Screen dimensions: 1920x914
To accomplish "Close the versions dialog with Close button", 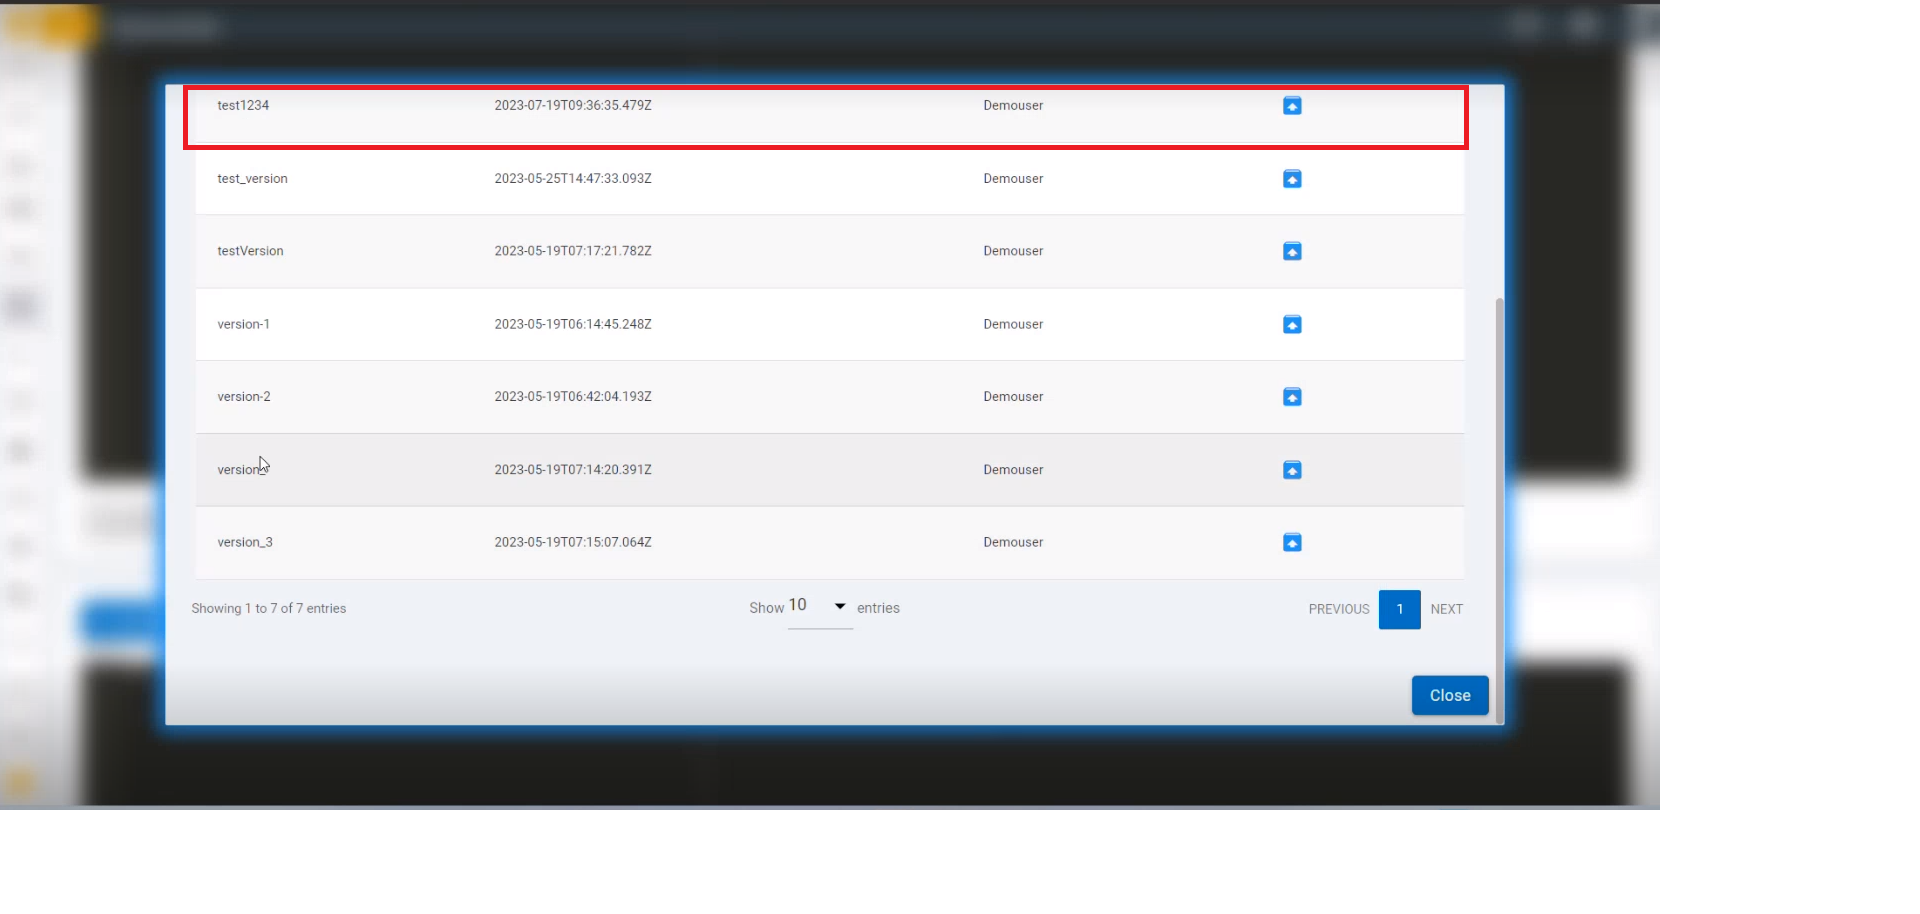I will (1450, 695).
